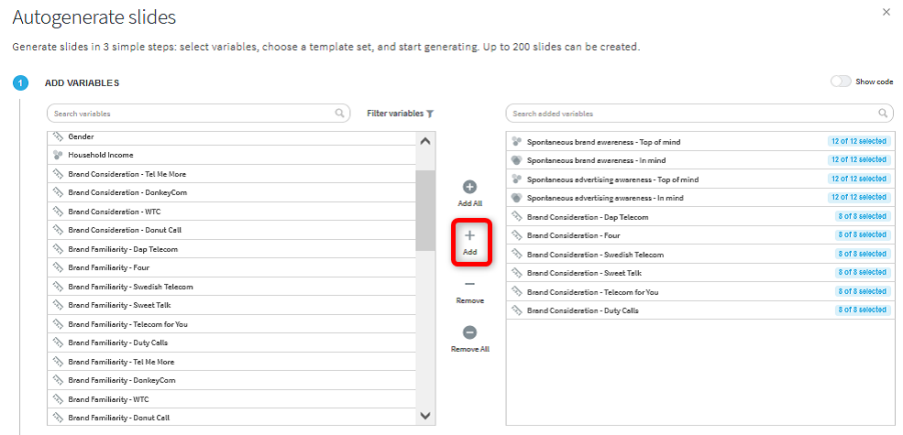903x435 pixels.
Task: Click tag icon beside added Brand Consideration - Four
Action: pyautogui.click(x=516, y=235)
